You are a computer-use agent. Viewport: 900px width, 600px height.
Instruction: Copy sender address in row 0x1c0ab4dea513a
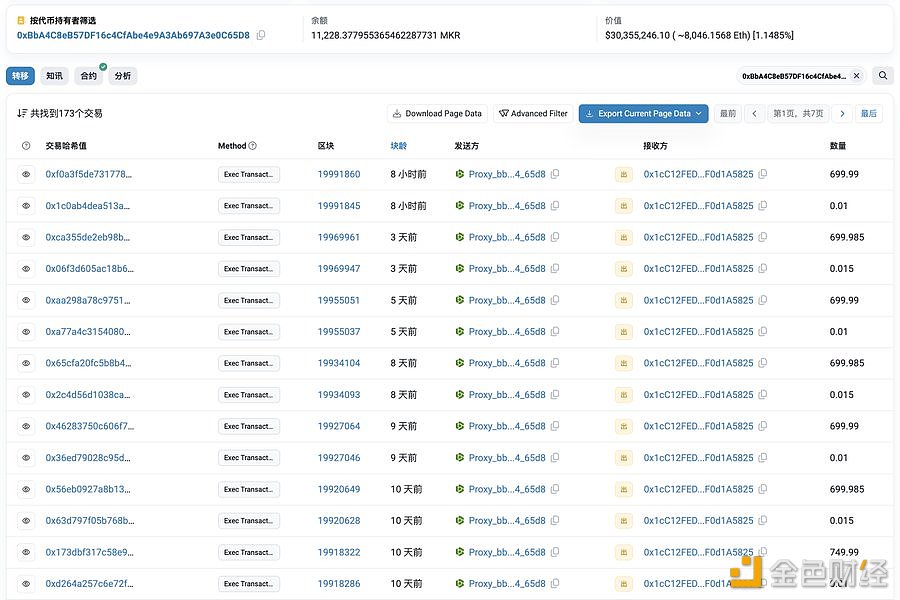click(x=555, y=206)
